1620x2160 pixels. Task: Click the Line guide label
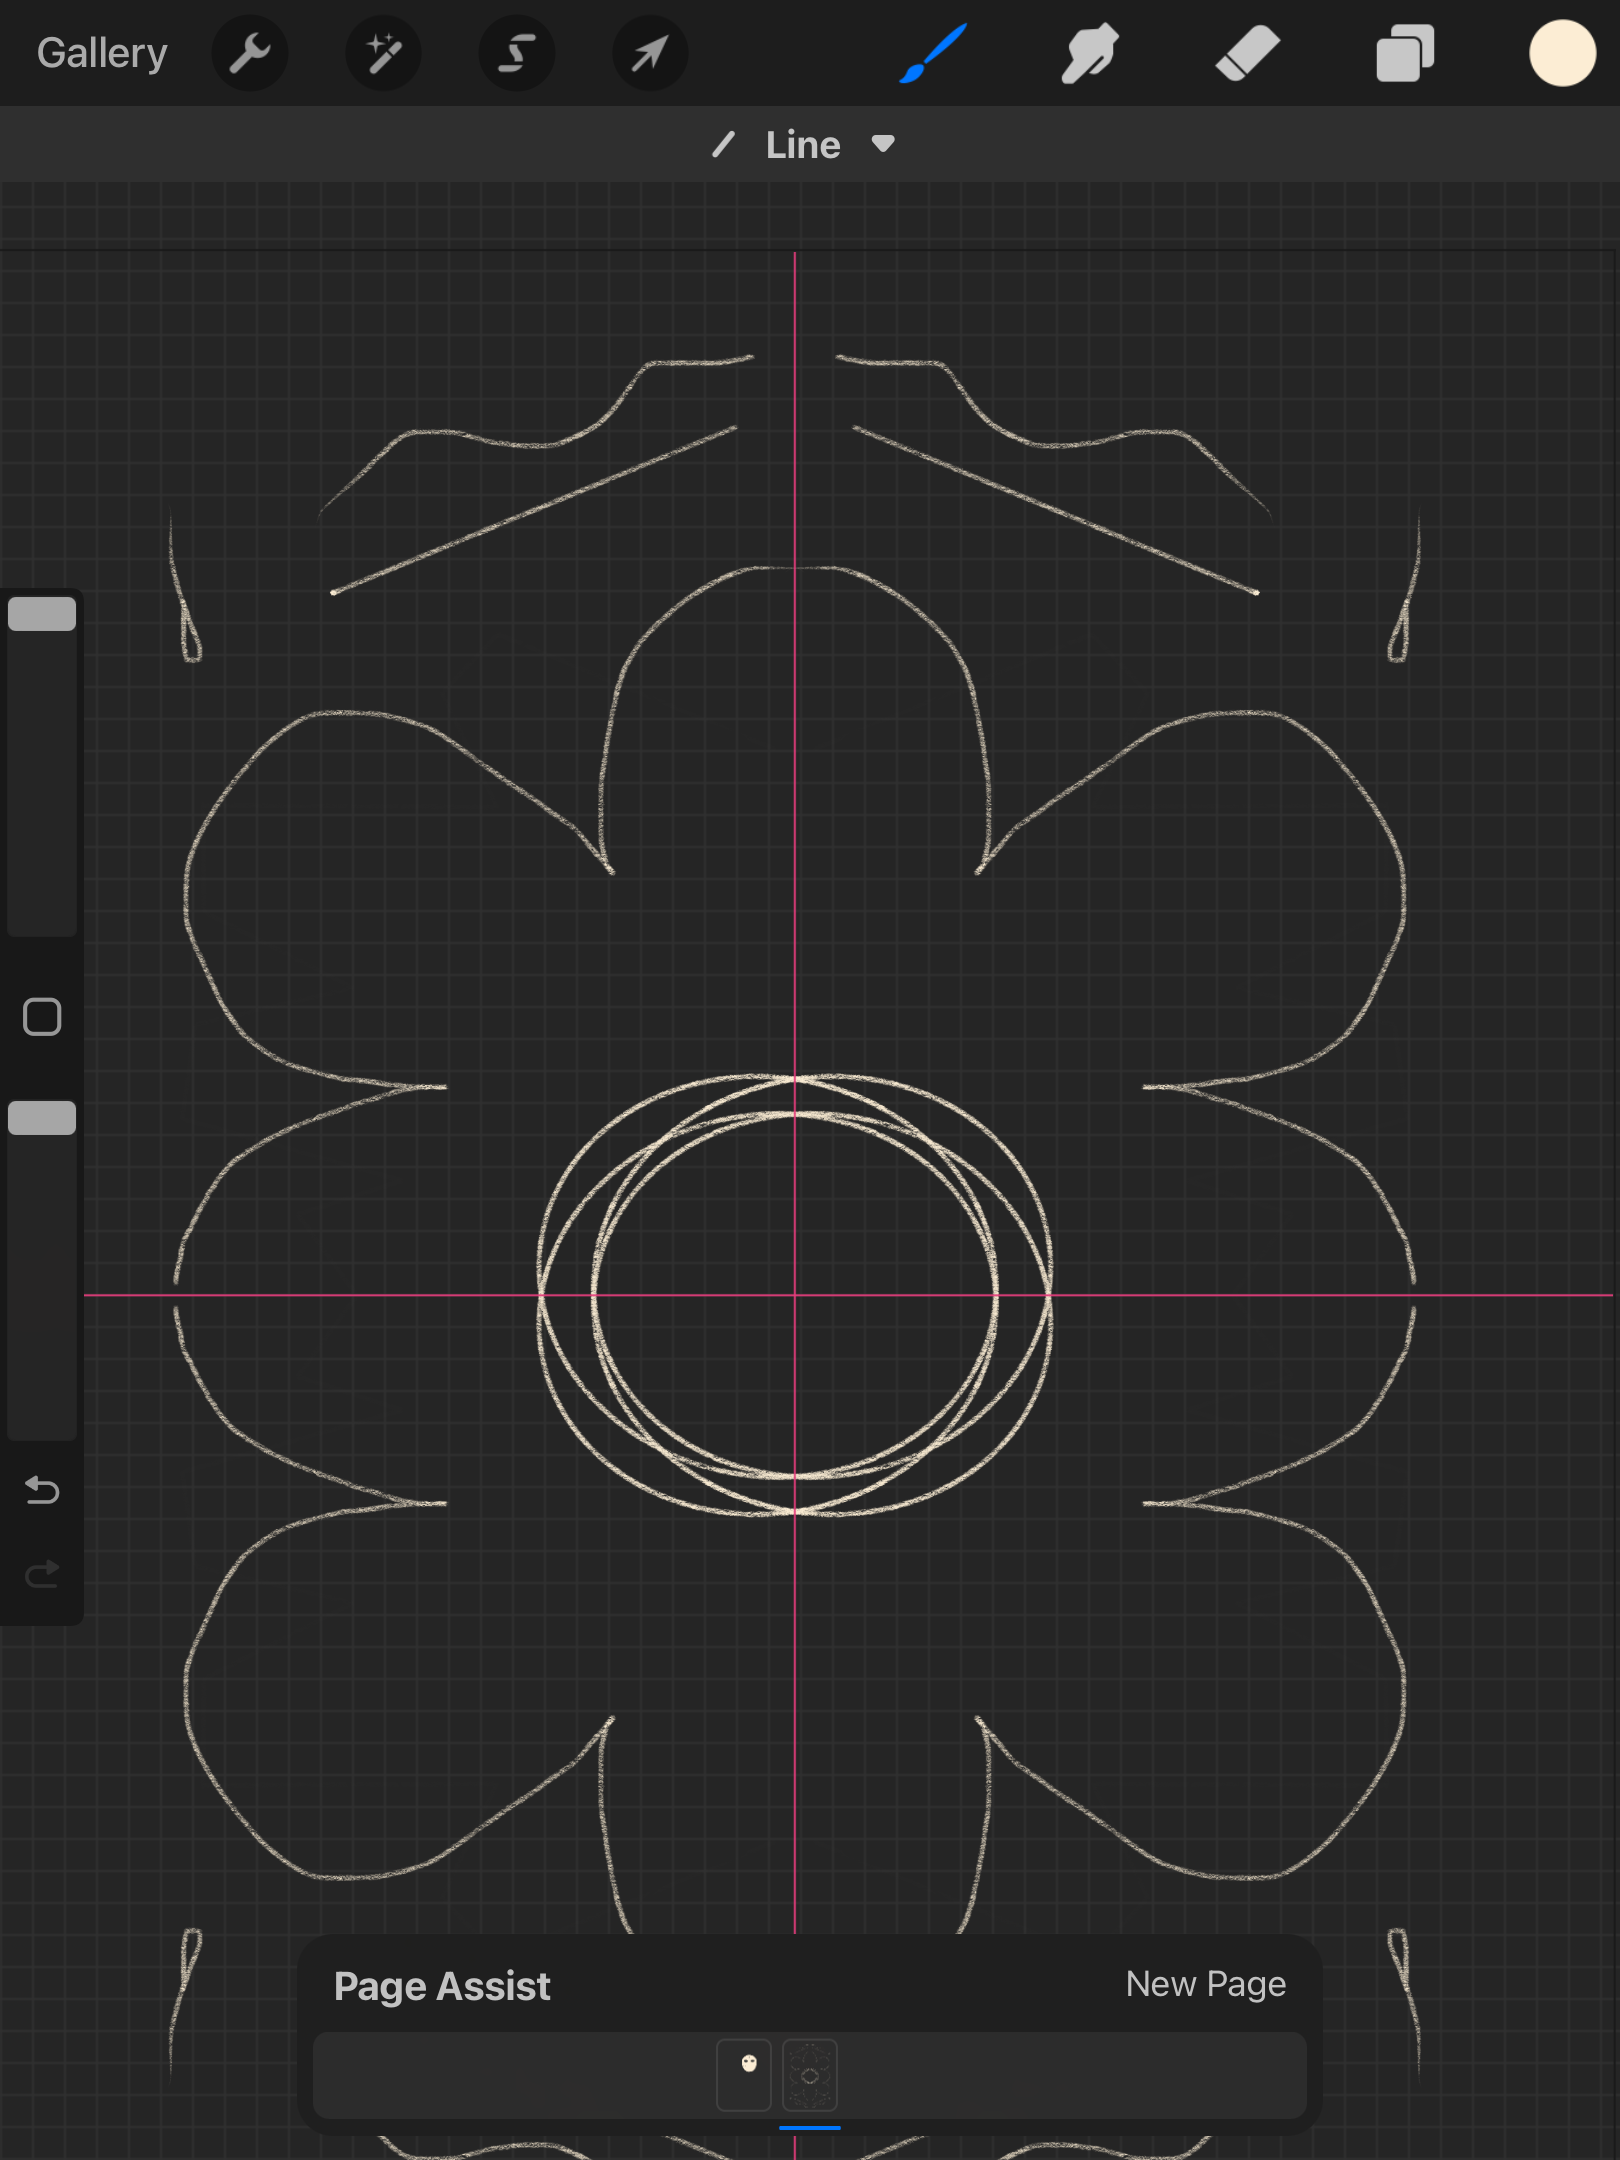point(803,145)
